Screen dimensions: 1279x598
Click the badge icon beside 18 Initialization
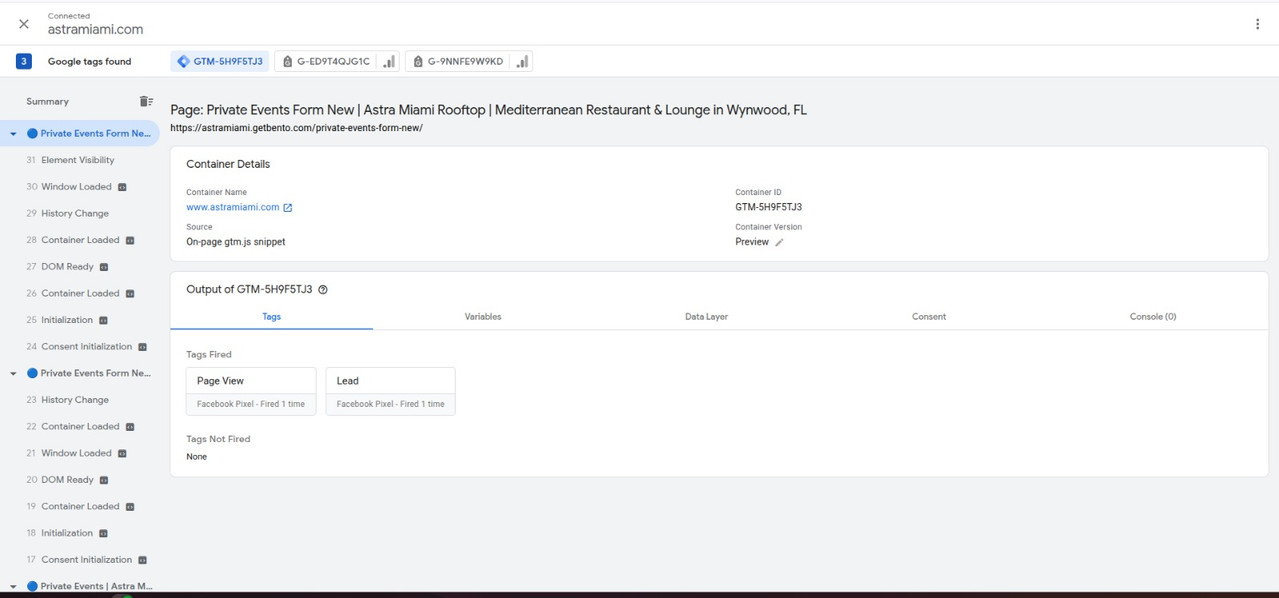[103, 533]
